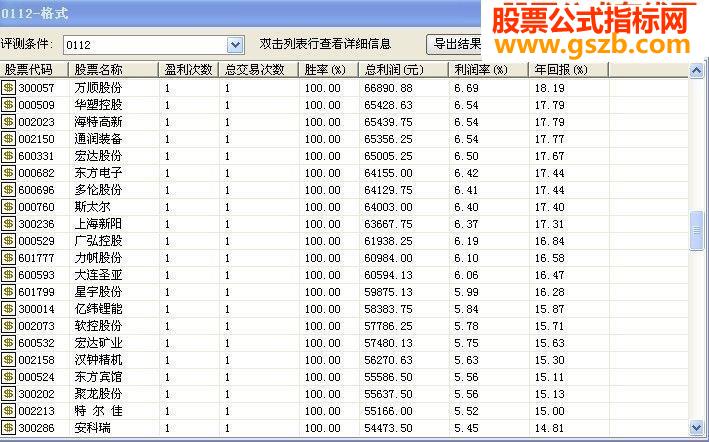Select stock name 安科瑞
This screenshot has height=442, width=709.
click(92, 428)
